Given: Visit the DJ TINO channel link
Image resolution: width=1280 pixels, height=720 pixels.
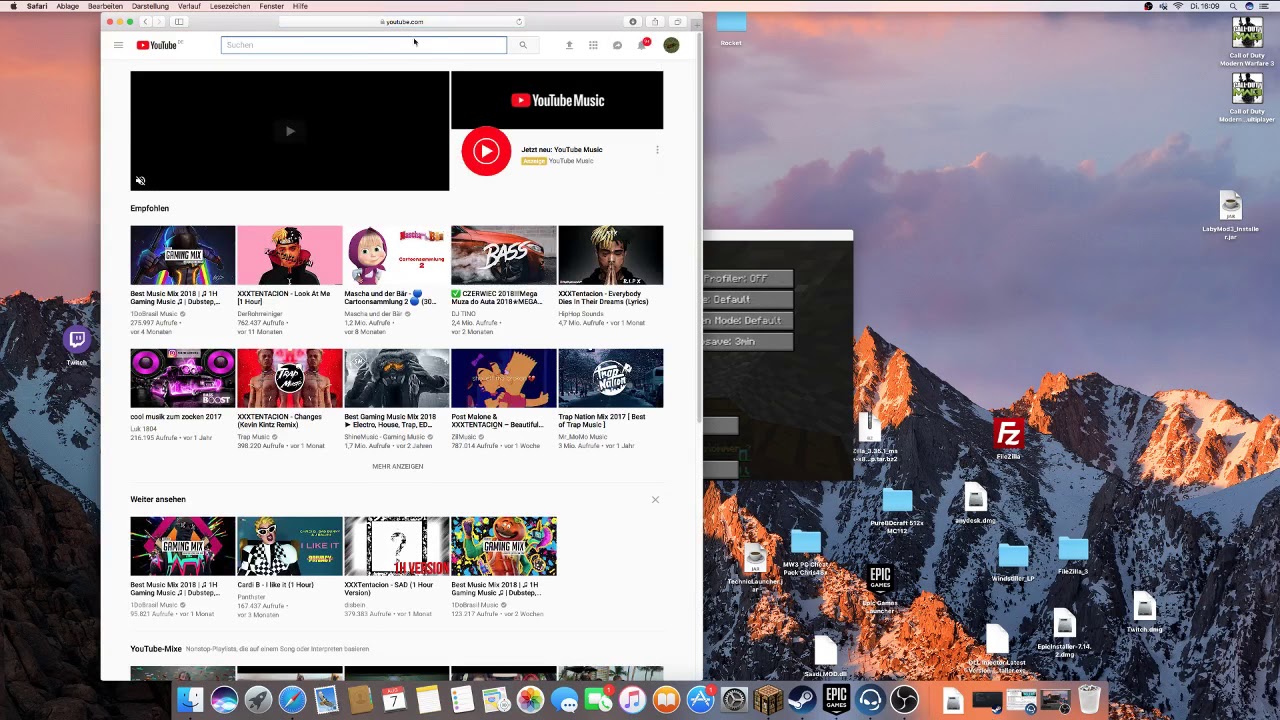Looking at the screenshot, I should [463, 314].
